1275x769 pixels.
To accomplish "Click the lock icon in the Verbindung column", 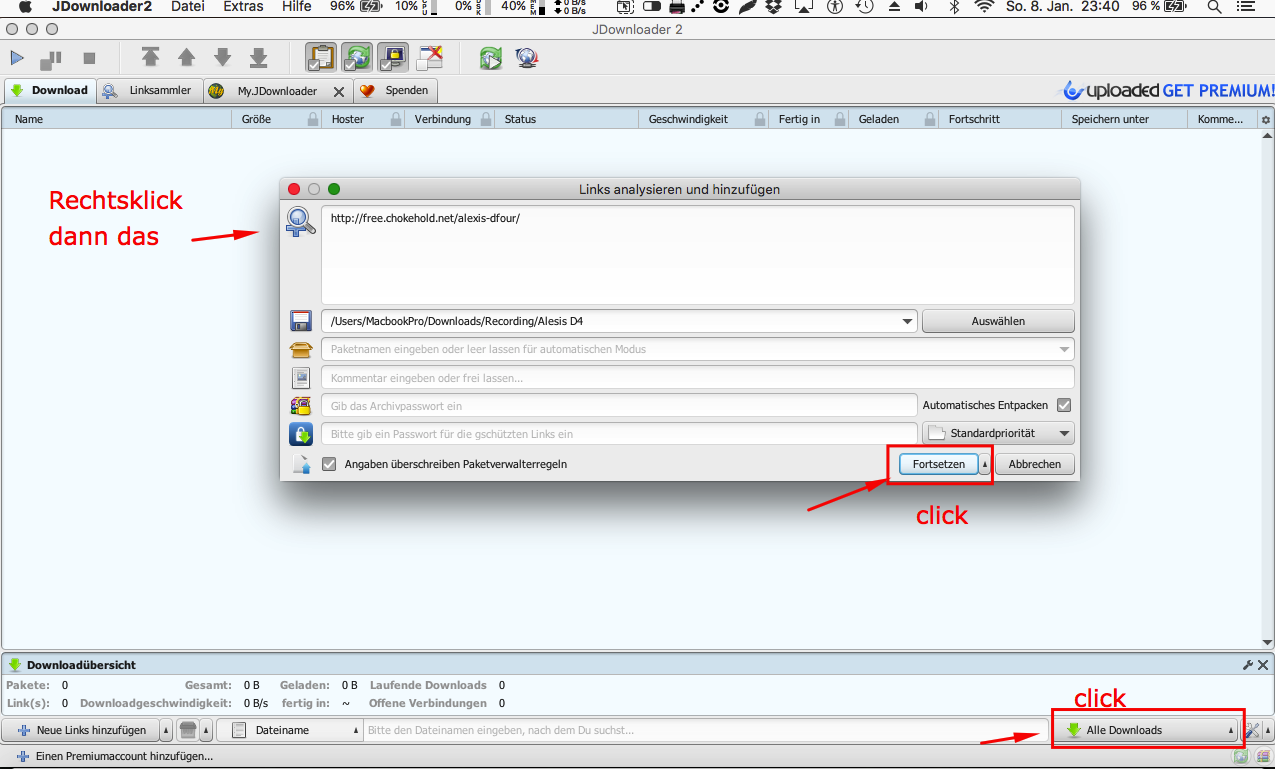I will [486, 119].
